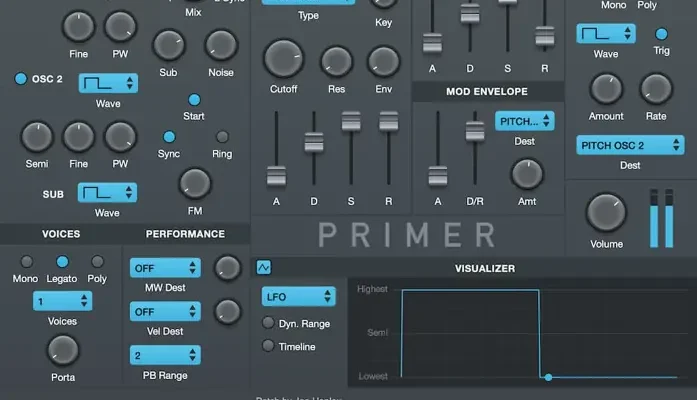Image resolution: width=697 pixels, height=400 pixels.
Task: Click the Noise knob
Action: point(221,45)
